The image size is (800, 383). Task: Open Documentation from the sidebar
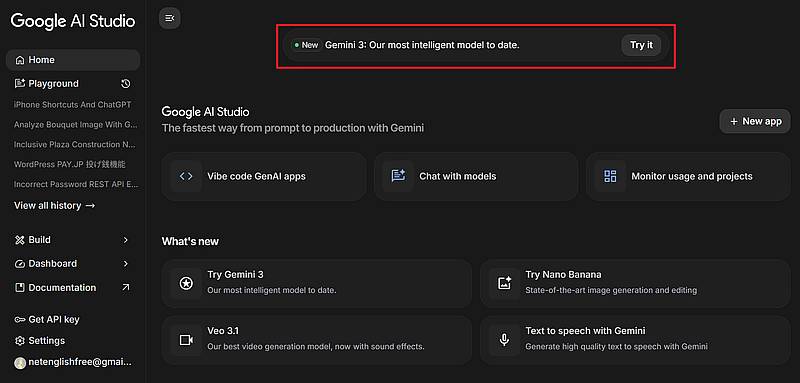tap(73, 288)
